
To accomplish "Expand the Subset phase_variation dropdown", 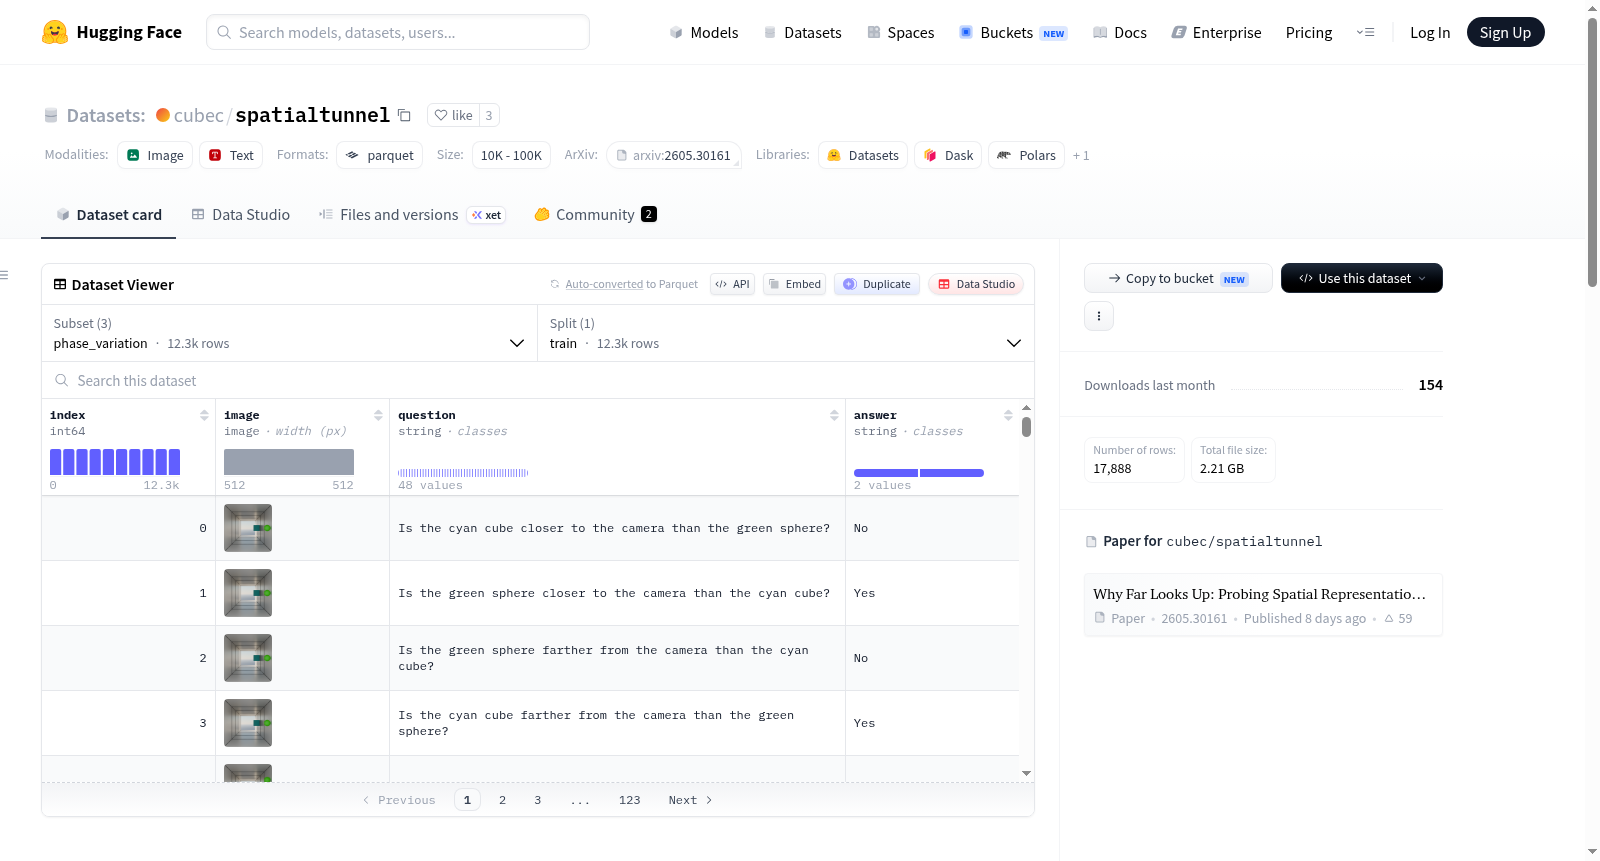I will tap(288, 333).
